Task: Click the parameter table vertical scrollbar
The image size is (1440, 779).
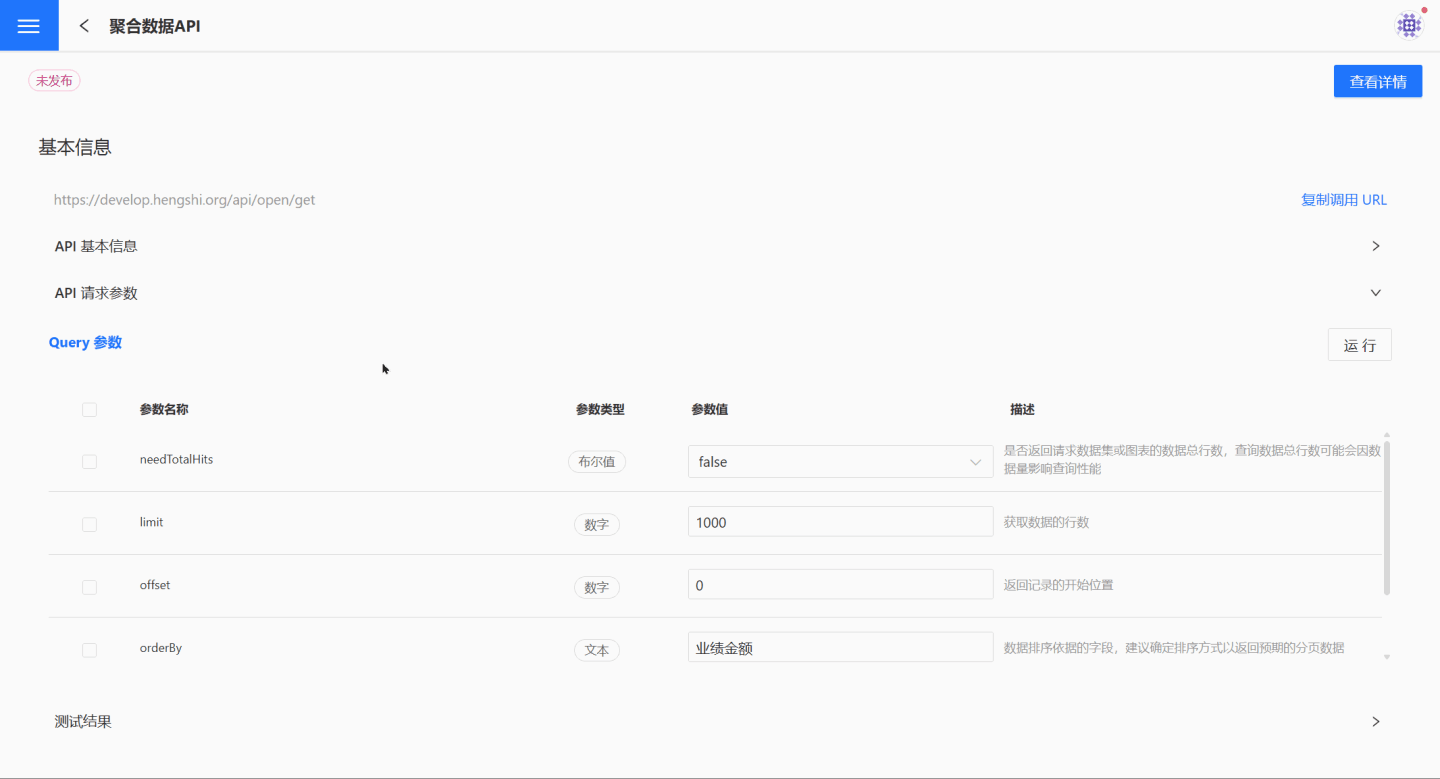Action: point(1386,517)
